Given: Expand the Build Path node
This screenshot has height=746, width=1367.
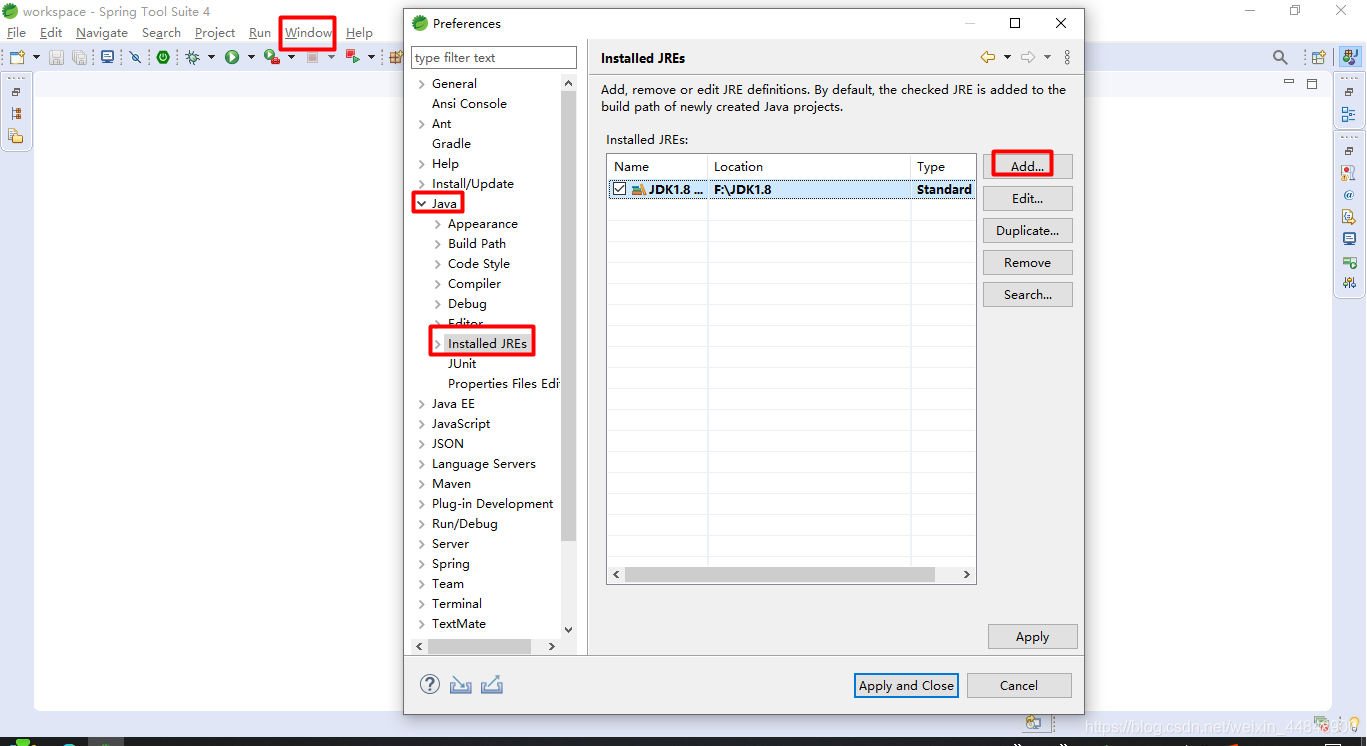Looking at the screenshot, I should click(438, 244).
